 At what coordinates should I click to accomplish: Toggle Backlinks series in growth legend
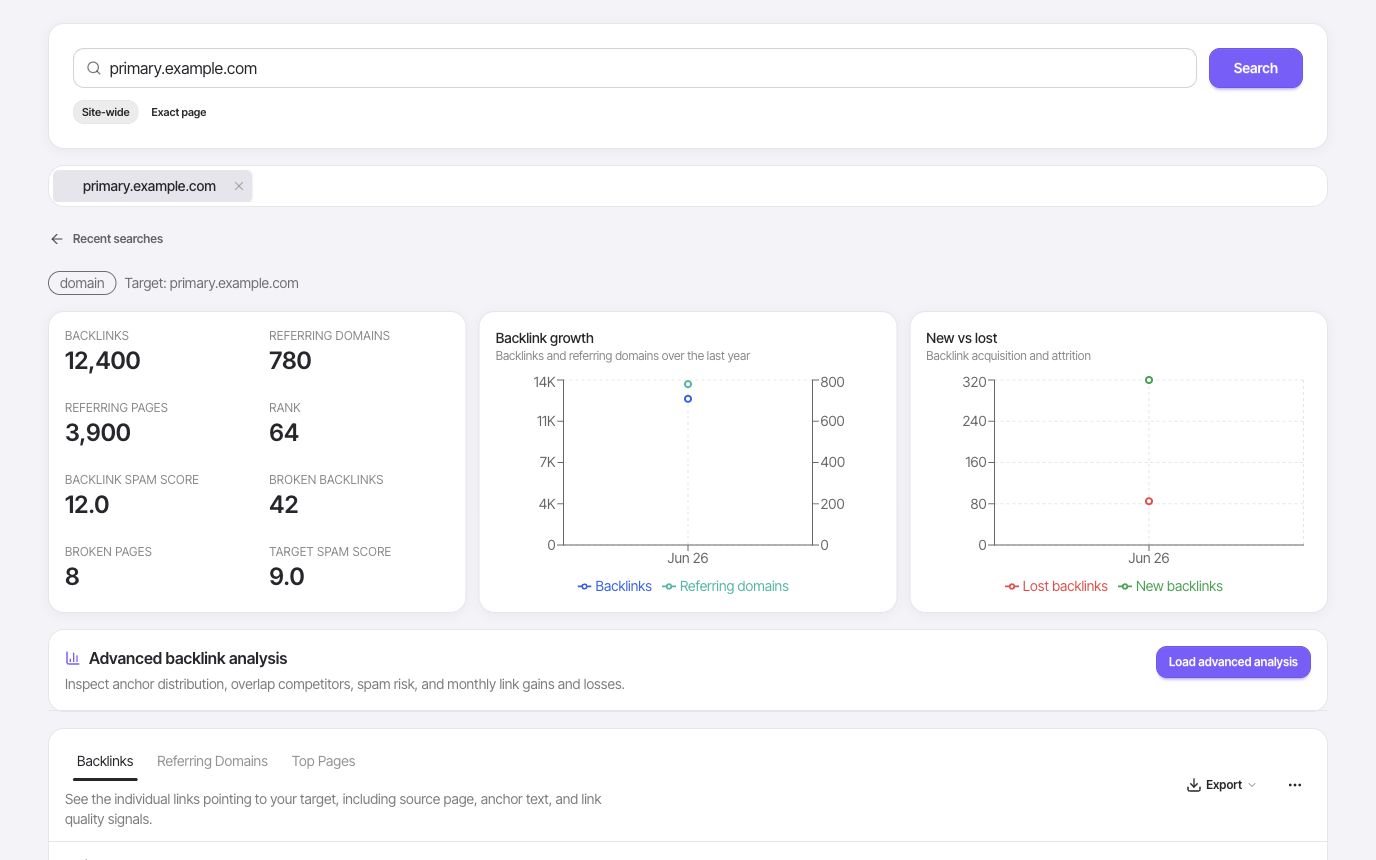615,586
